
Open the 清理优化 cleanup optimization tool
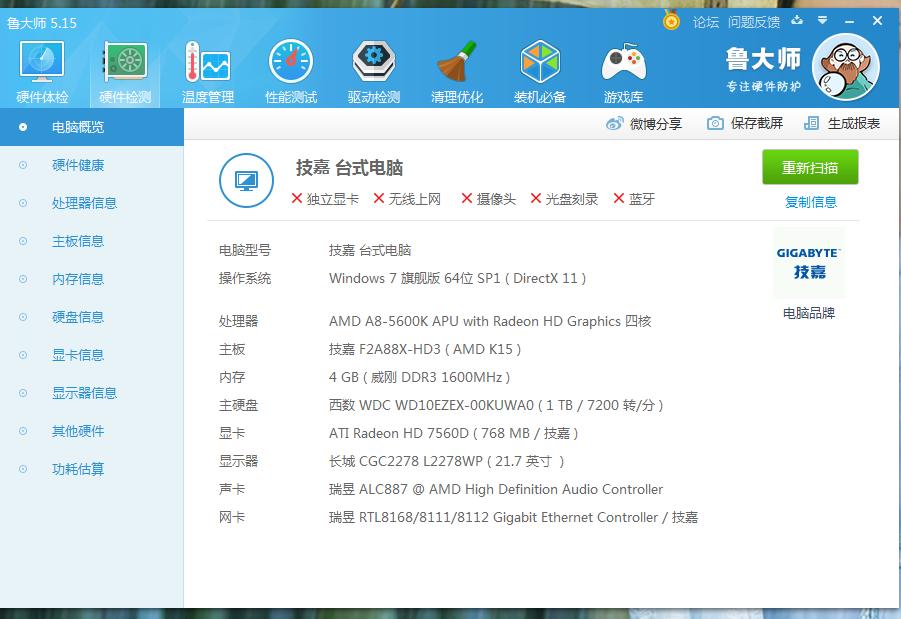coord(456,67)
